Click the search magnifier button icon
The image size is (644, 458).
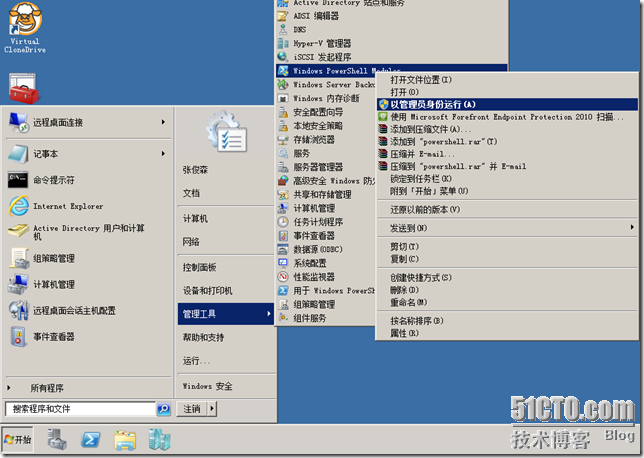coord(163,409)
